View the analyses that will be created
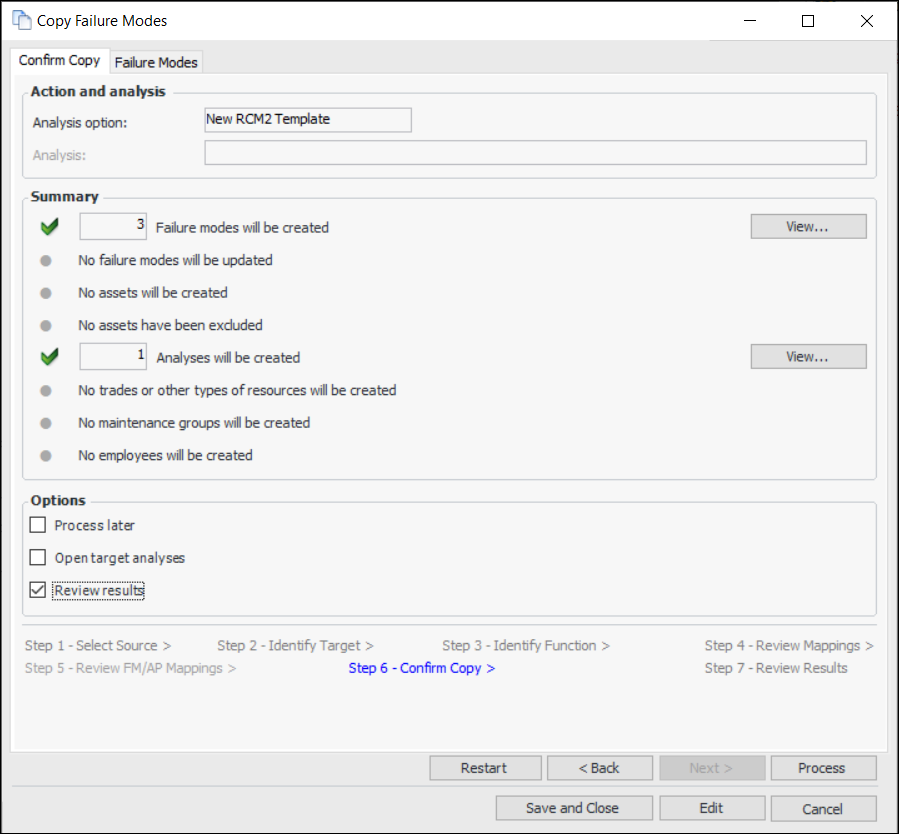This screenshot has width=899, height=834. click(x=808, y=357)
